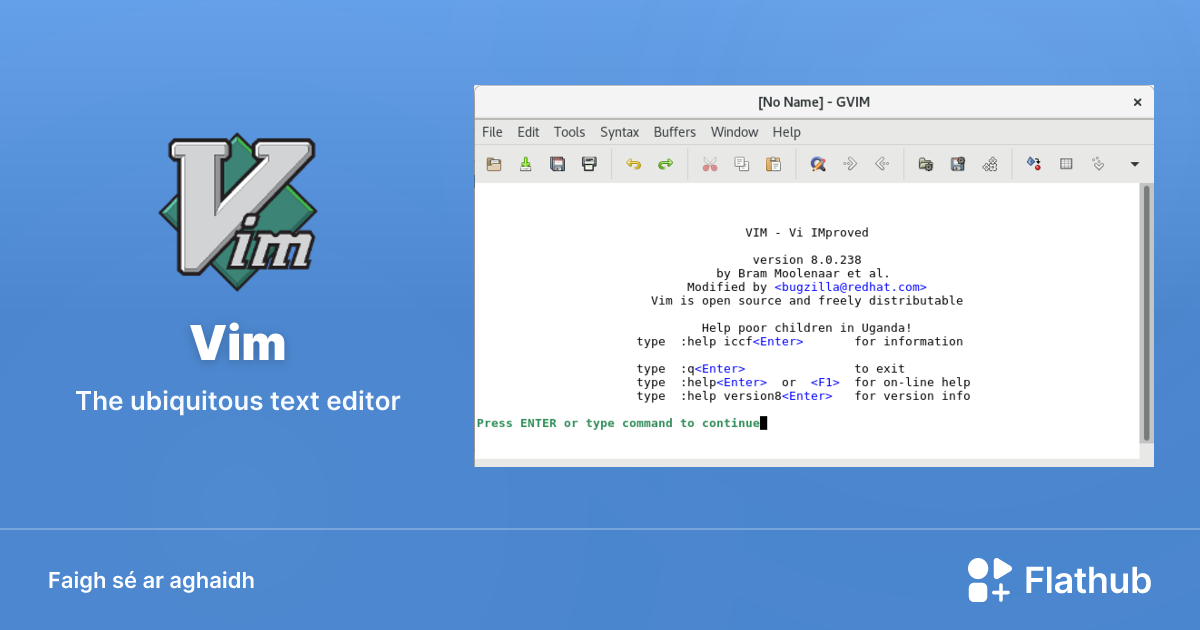Click the Load Session folder icon
The image size is (1200, 630).
[x=925, y=163]
